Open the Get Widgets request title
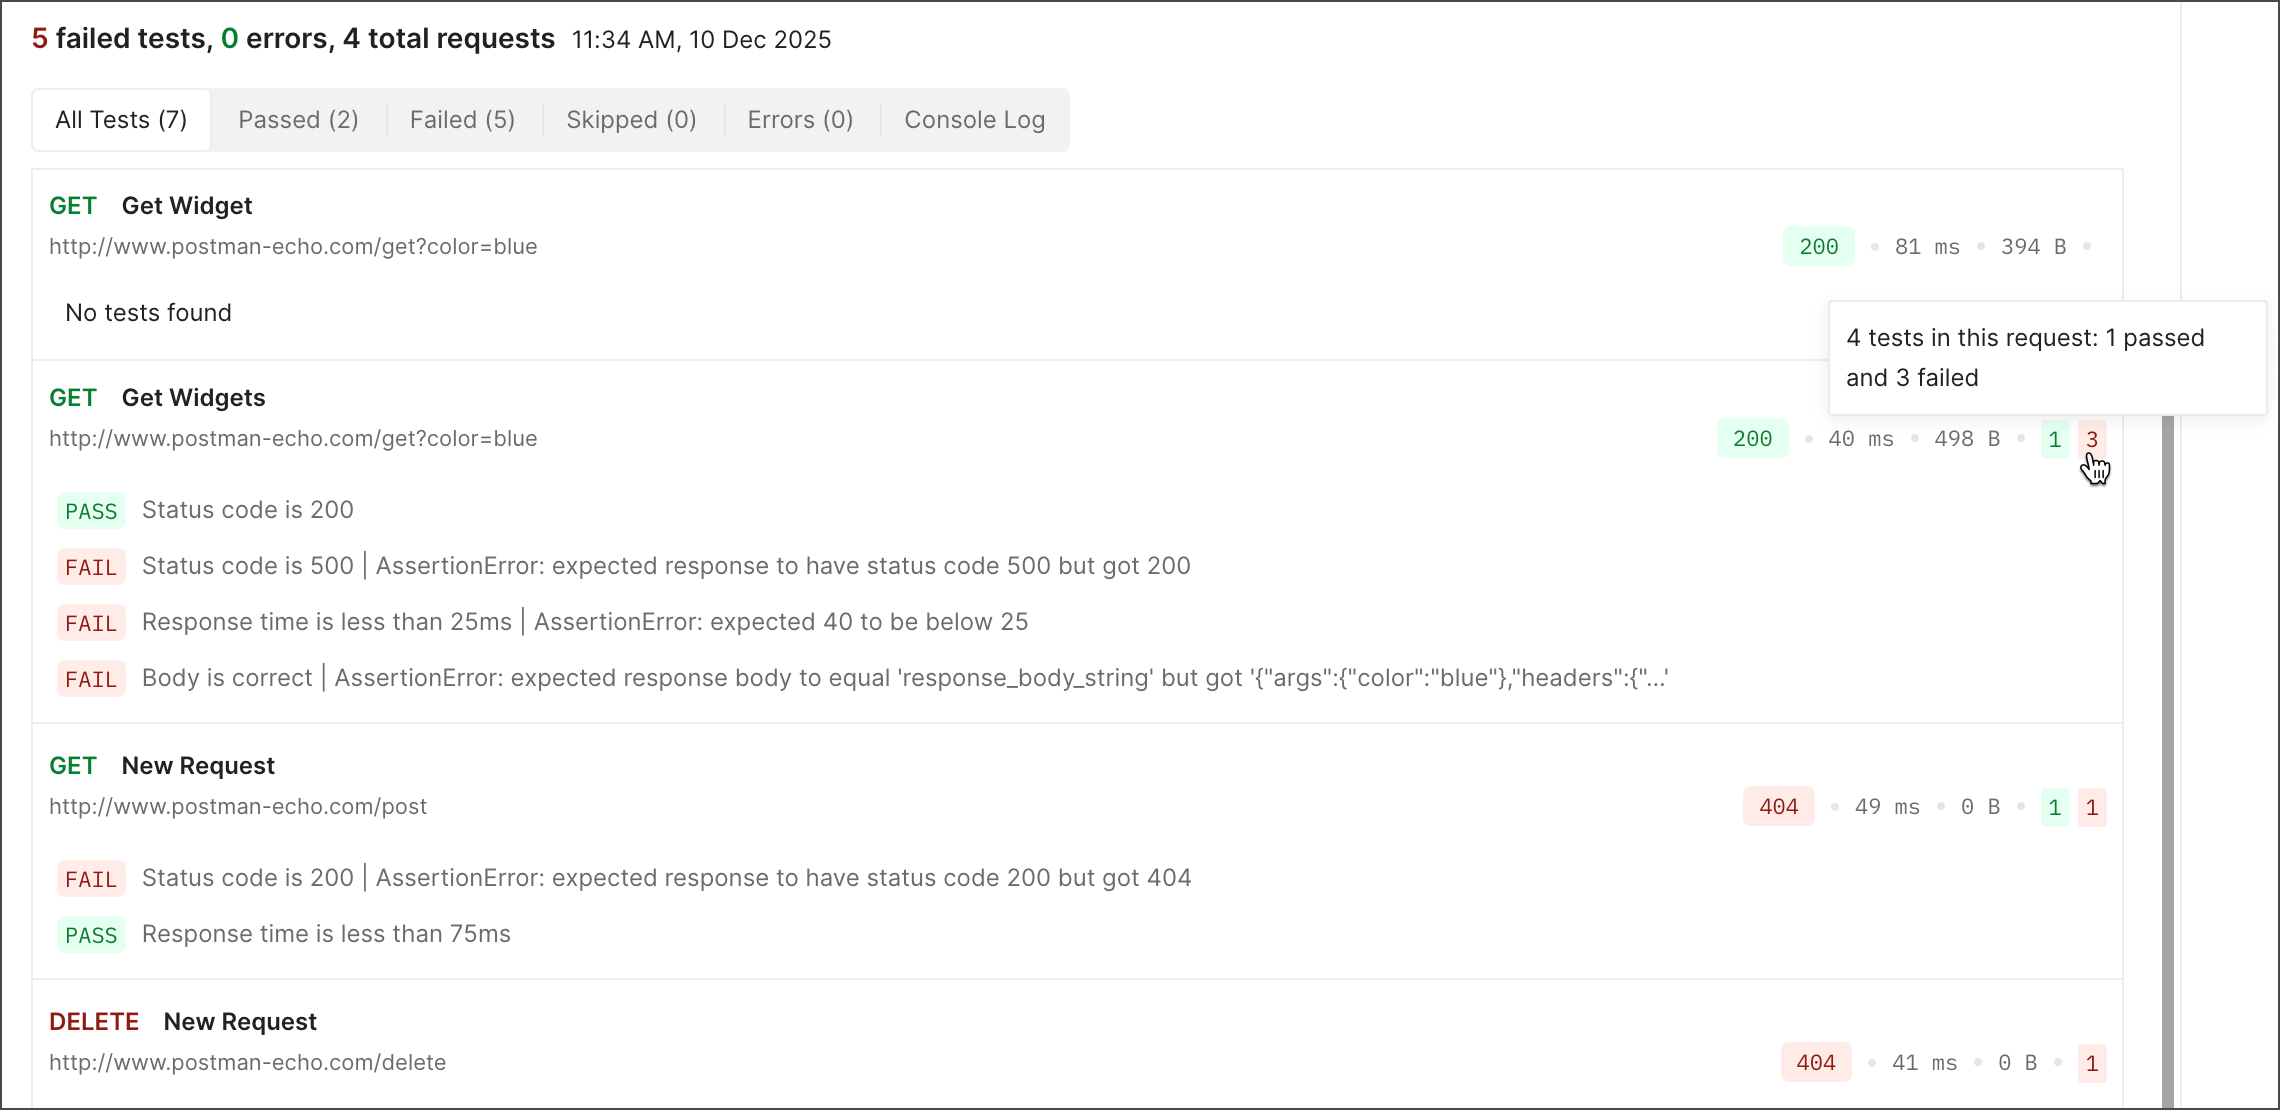The image size is (2280, 1110). (x=193, y=398)
